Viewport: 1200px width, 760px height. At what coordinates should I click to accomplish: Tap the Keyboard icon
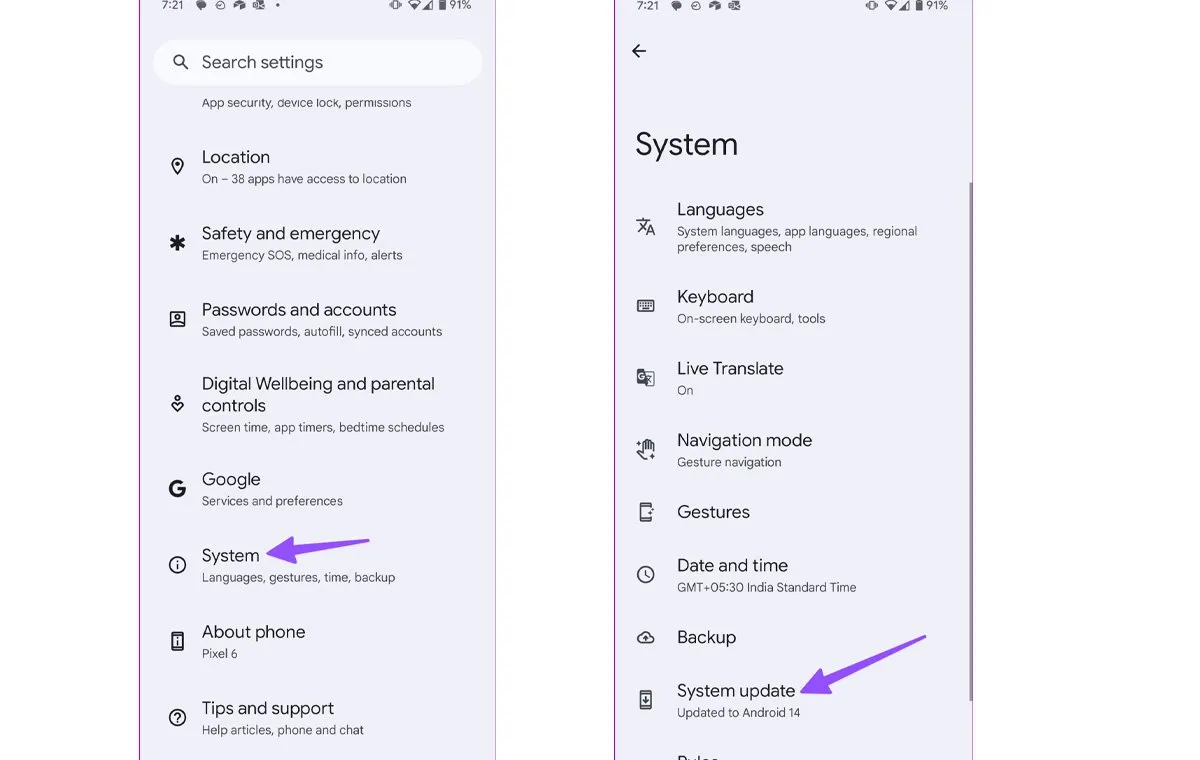tap(646, 306)
